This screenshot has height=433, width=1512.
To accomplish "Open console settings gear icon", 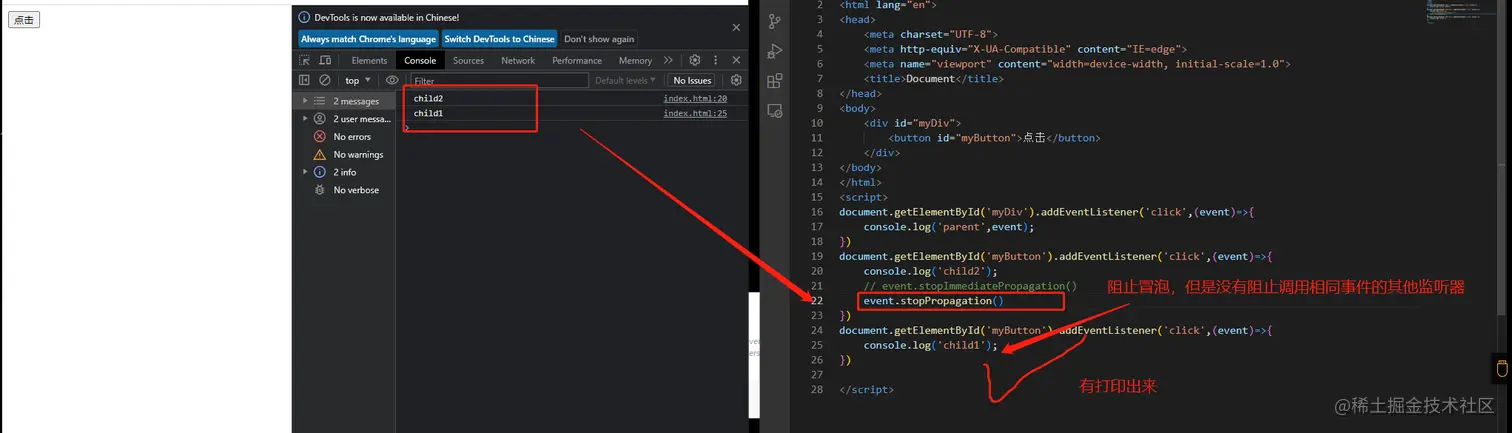I will coord(736,80).
